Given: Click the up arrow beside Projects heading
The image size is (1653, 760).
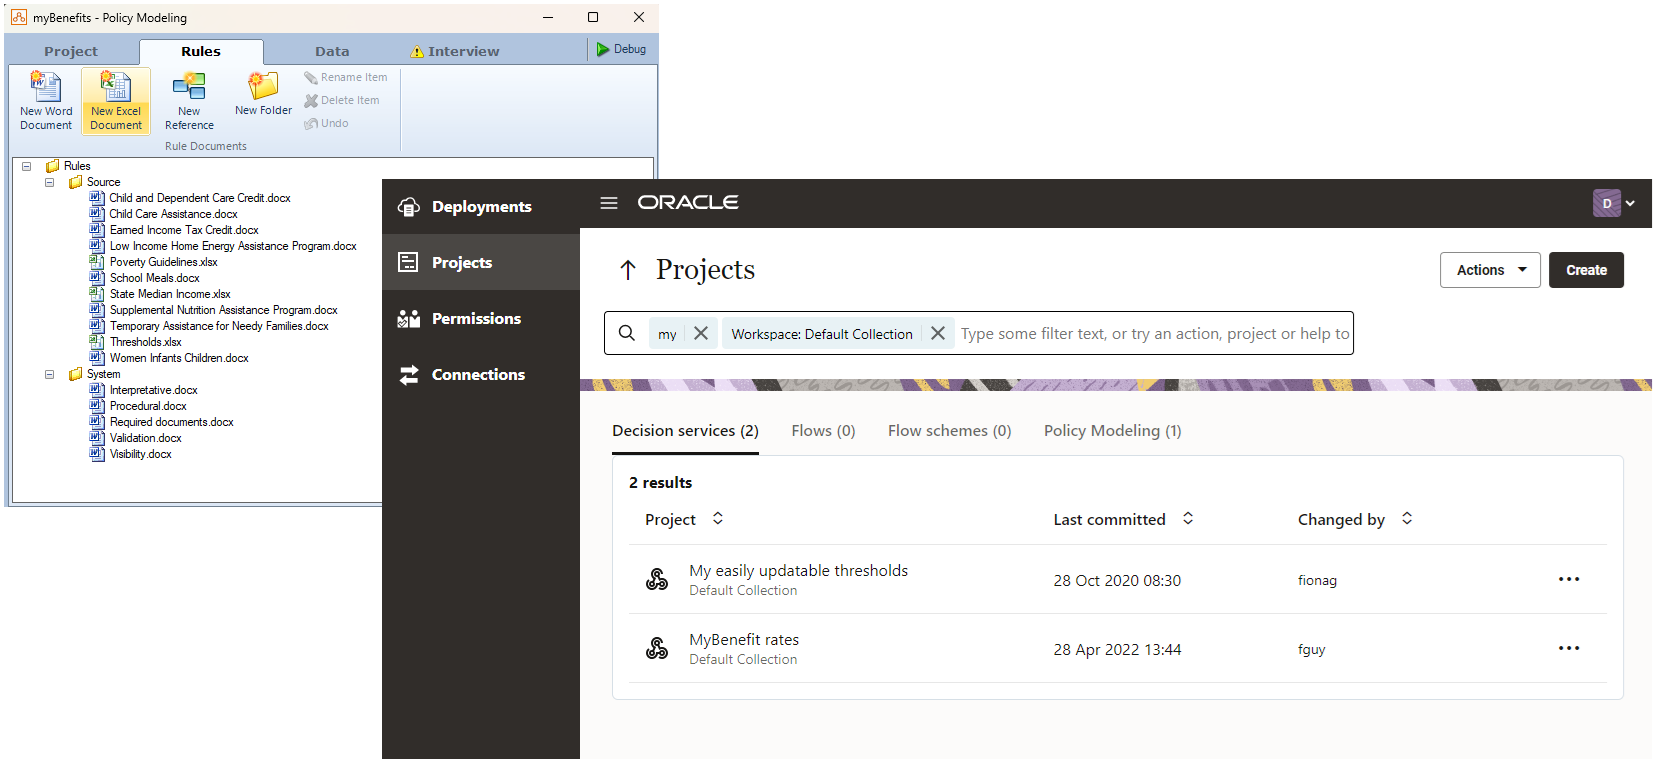Looking at the screenshot, I should click(628, 270).
